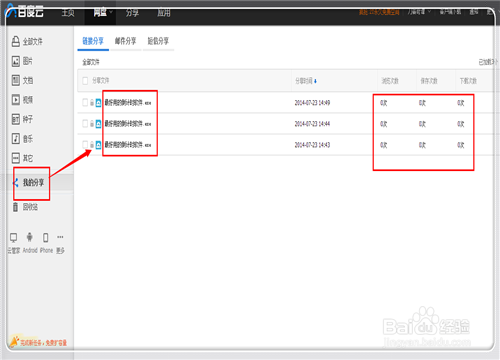This screenshot has height=360, width=500.
Task: Open the username account dropdown in top bar
Action: click(x=419, y=12)
